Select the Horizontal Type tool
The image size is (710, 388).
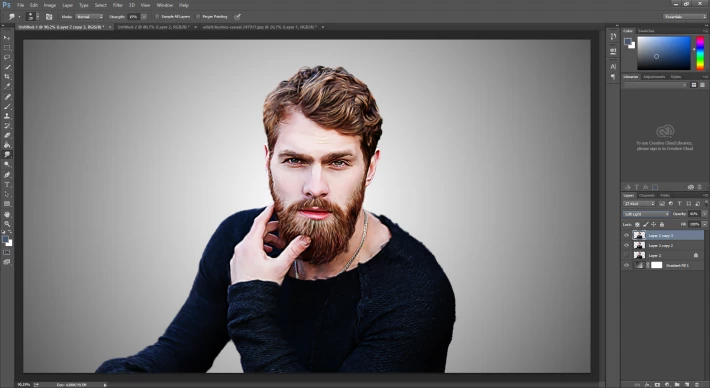coord(7,185)
